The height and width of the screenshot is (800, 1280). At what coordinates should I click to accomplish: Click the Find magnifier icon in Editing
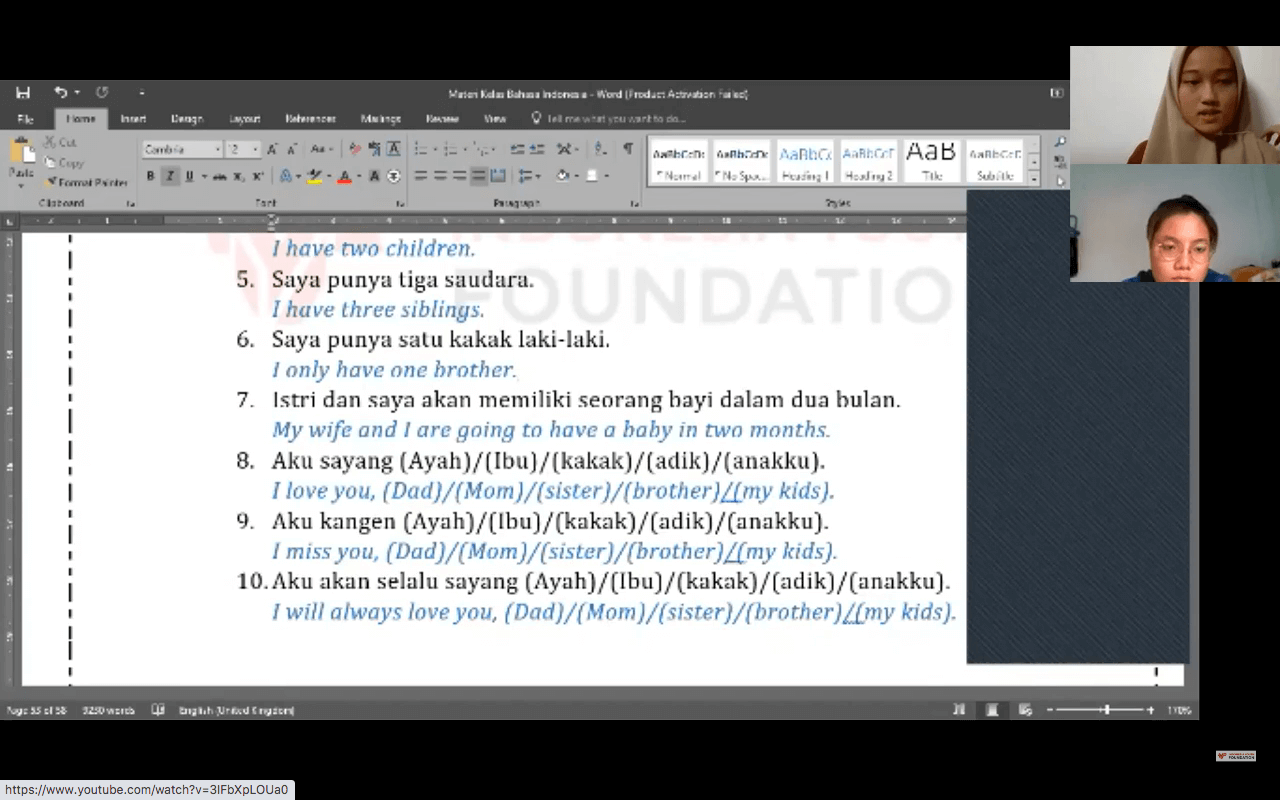point(1060,143)
